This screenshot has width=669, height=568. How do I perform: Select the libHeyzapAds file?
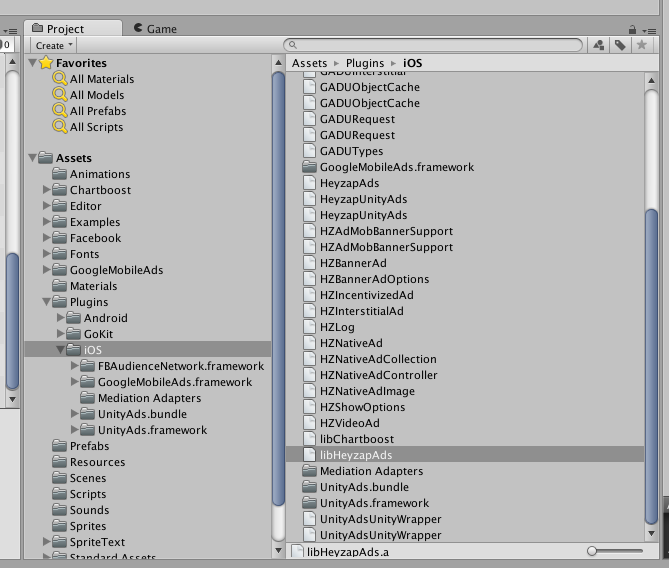coord(465,455)
